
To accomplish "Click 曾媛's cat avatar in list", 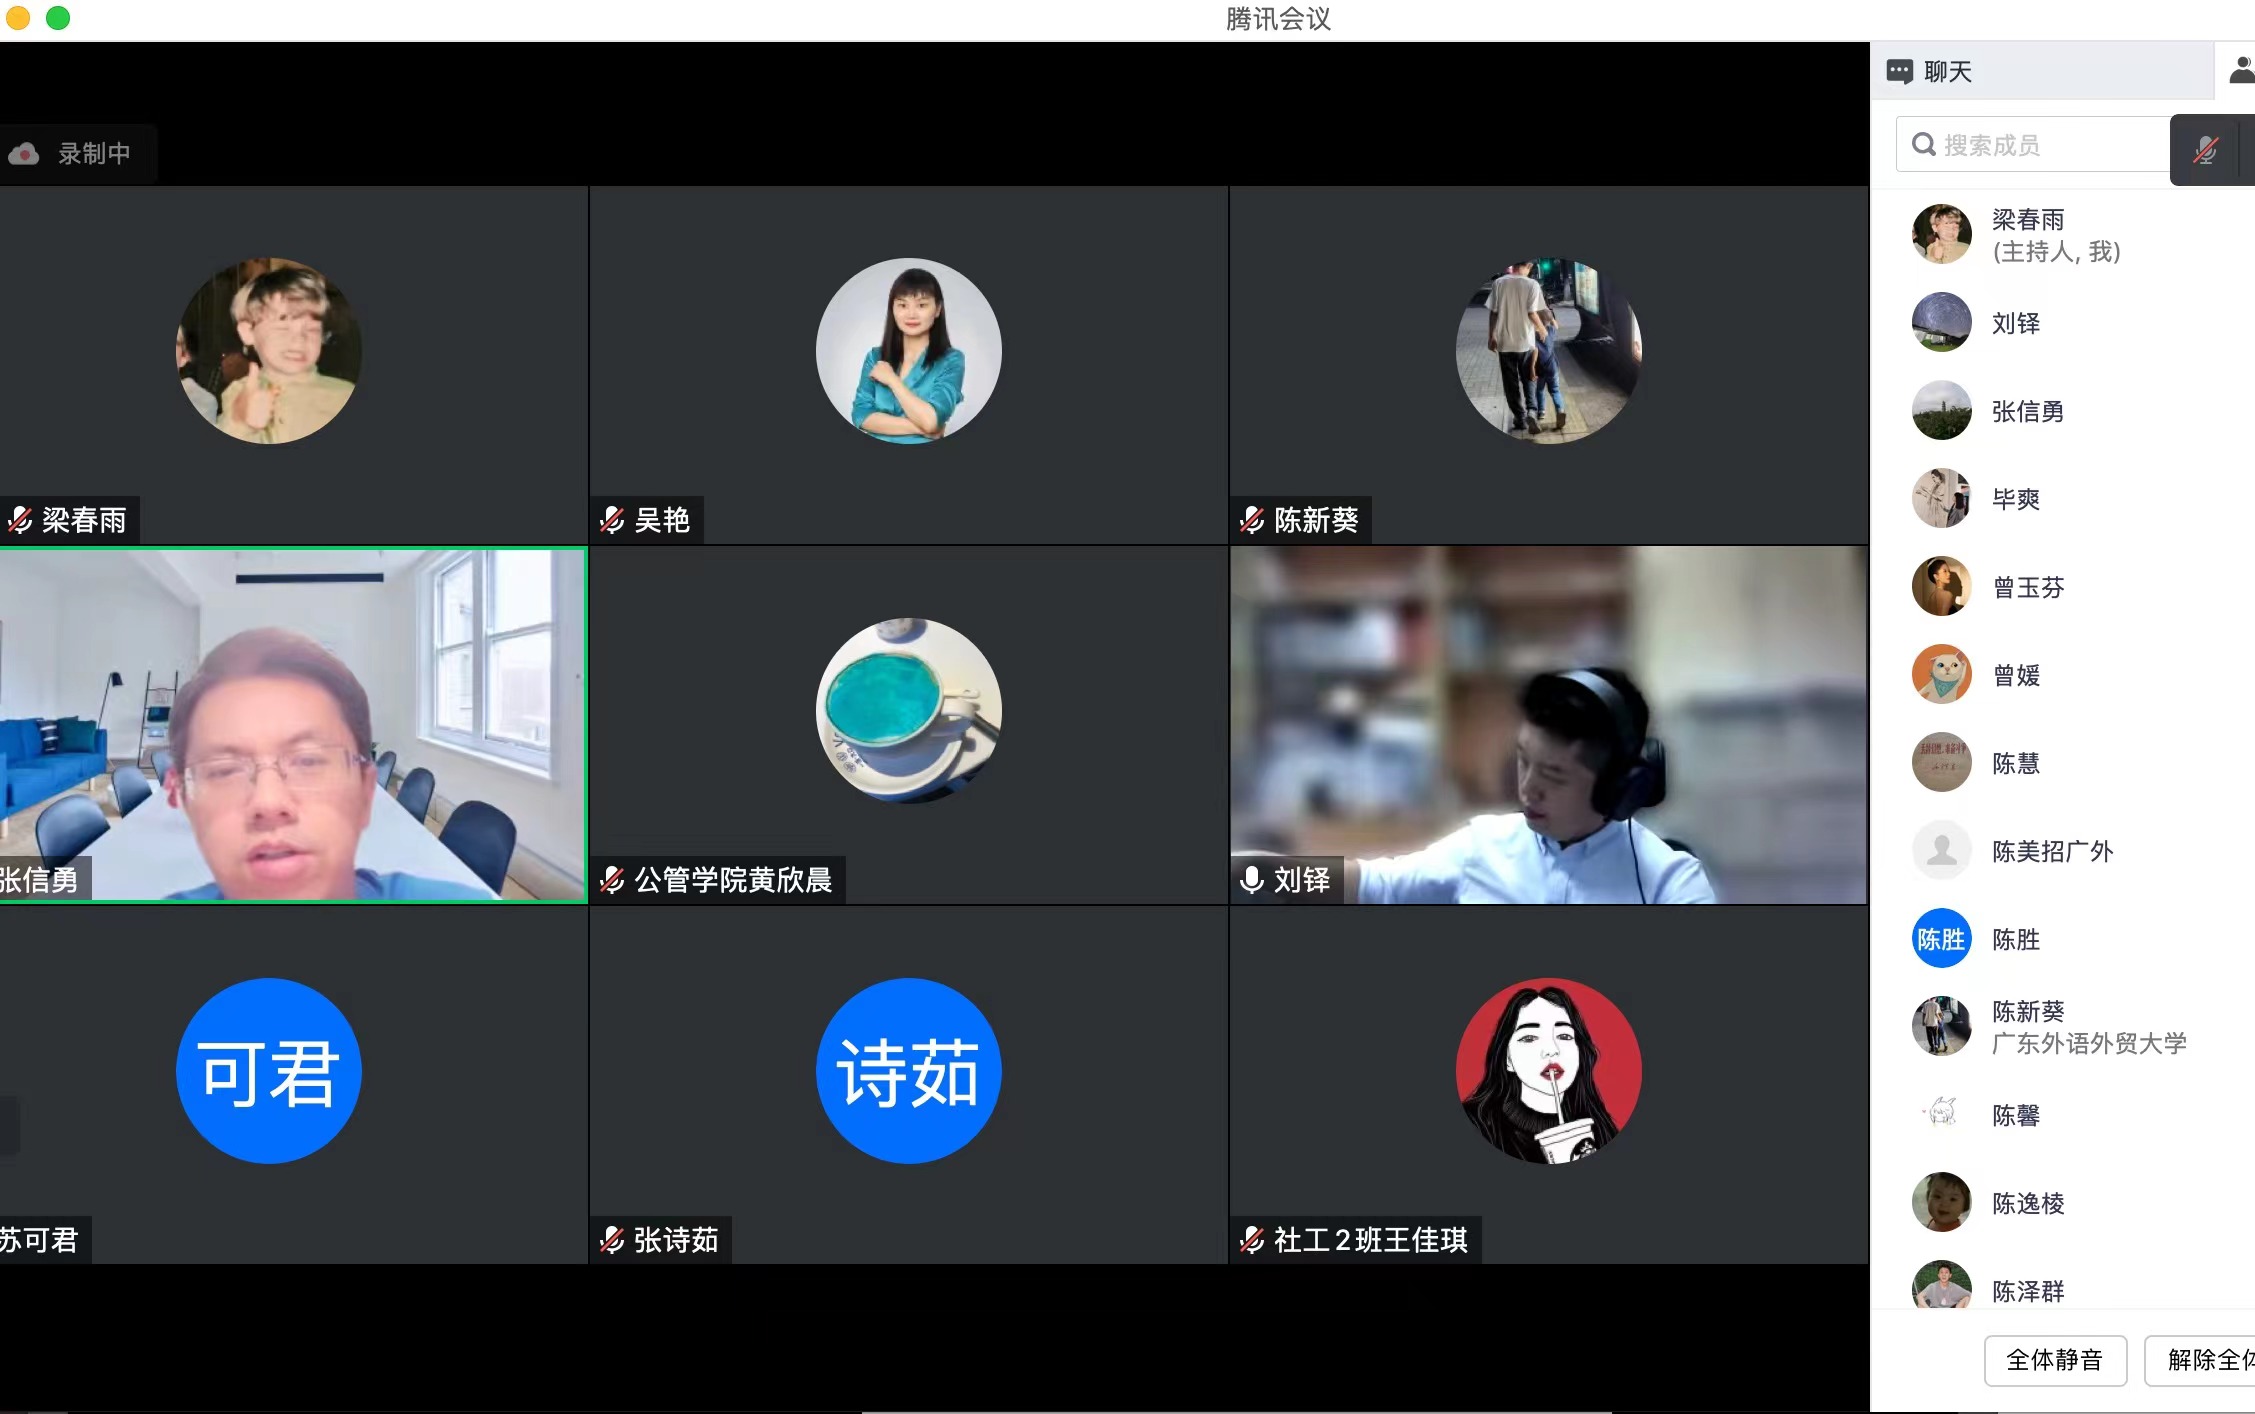I will coord(1941,675).
